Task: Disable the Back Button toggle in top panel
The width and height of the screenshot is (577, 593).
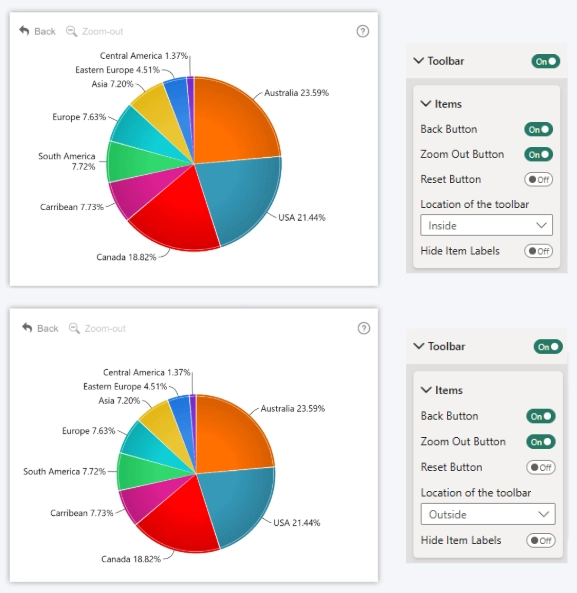Action: tap(538, 129)
